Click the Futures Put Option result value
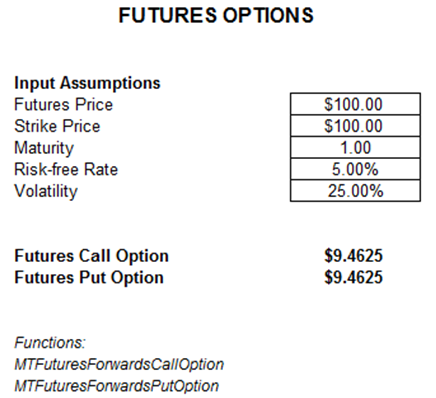436x398 pixels. [x=353, y=277]
